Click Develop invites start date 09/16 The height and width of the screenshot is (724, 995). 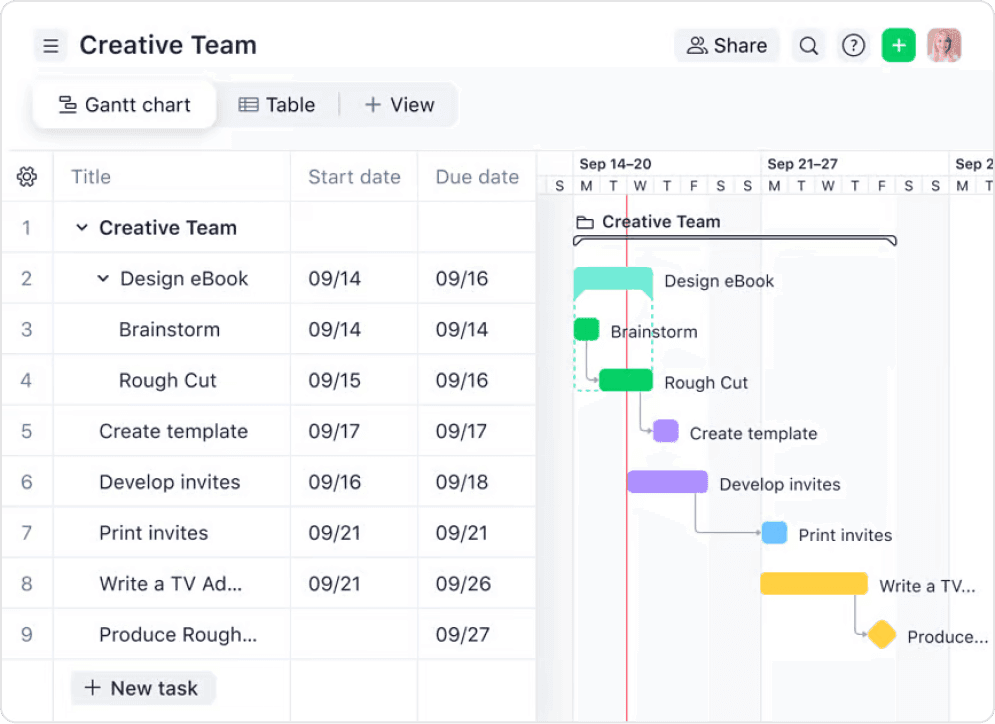pos(334,482)
